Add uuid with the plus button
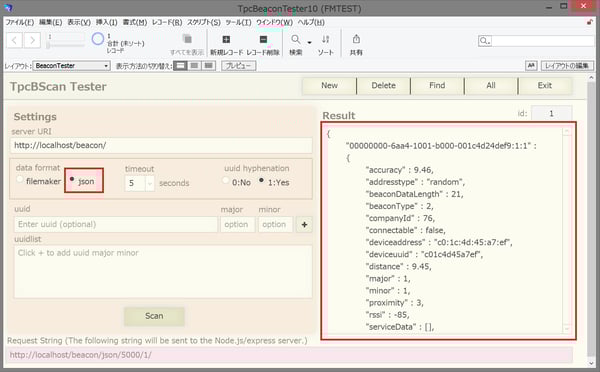 click(304, 225)
